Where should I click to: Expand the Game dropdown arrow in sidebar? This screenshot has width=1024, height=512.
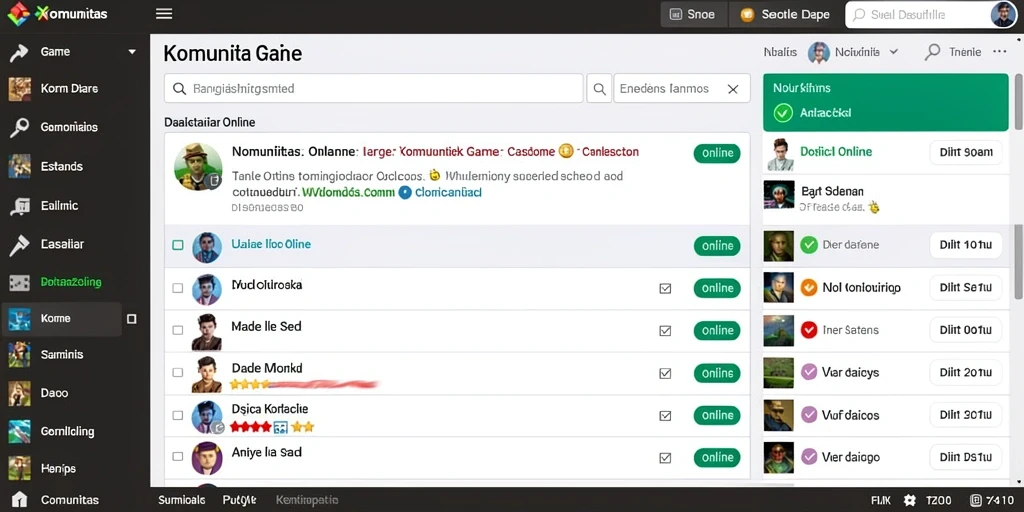[x=133, y=52]
